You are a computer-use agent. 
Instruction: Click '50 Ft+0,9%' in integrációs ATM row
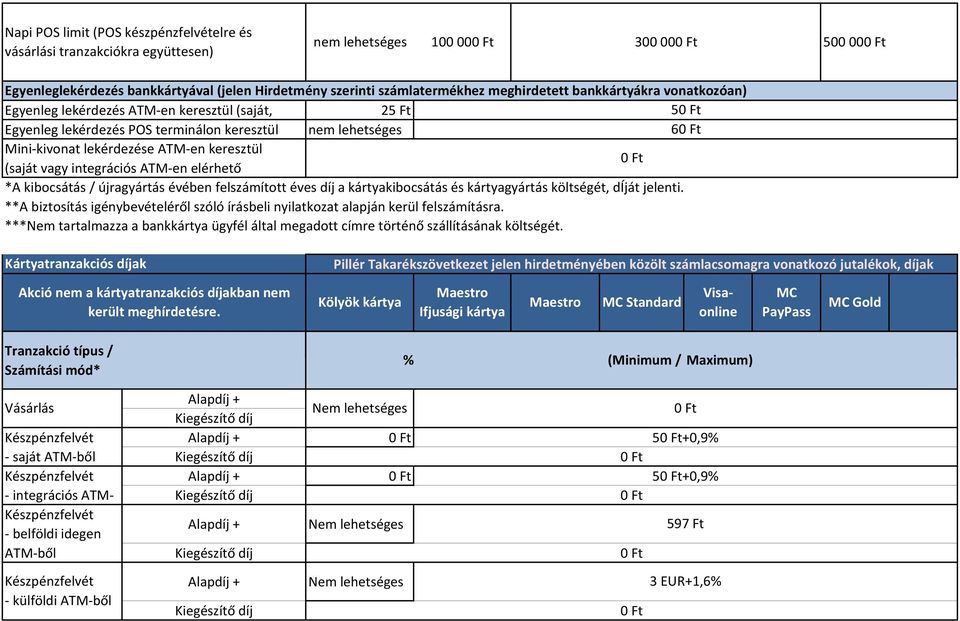[x=685, y=476]
